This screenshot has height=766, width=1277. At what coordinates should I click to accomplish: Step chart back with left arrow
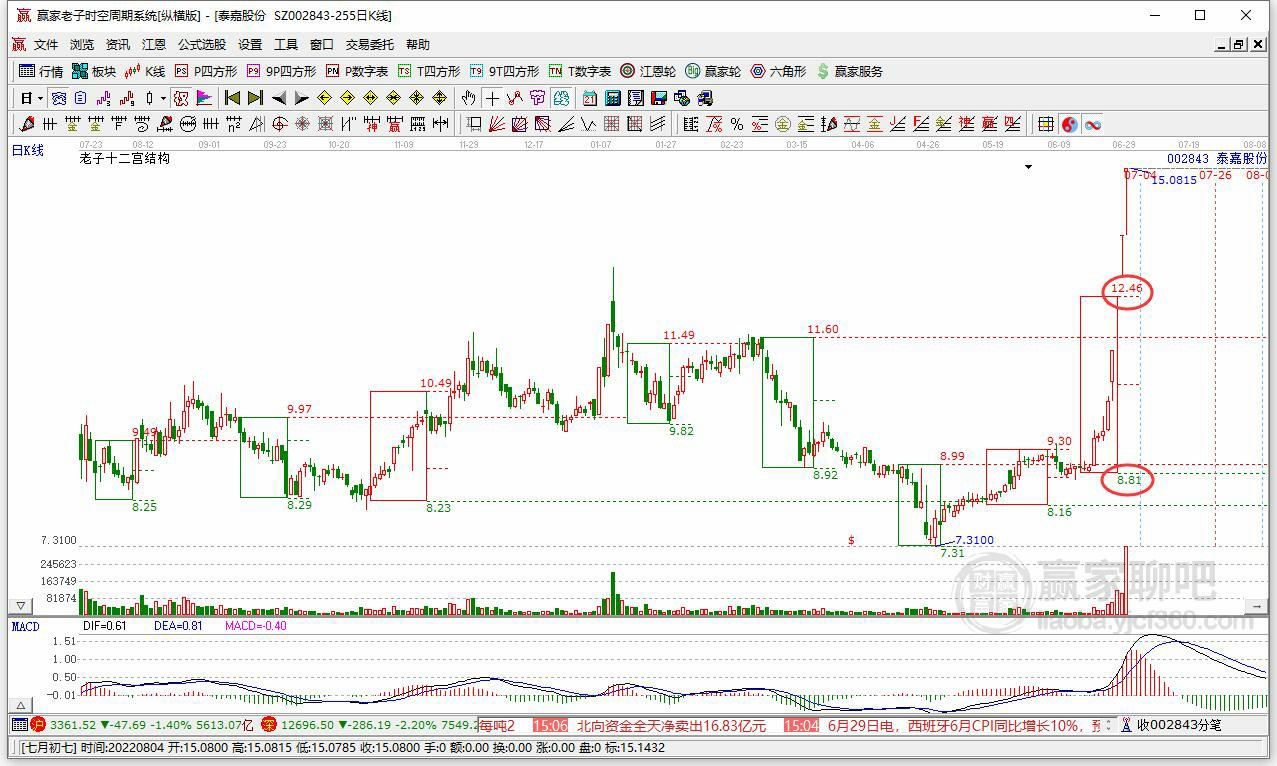[x=279, y=98]
